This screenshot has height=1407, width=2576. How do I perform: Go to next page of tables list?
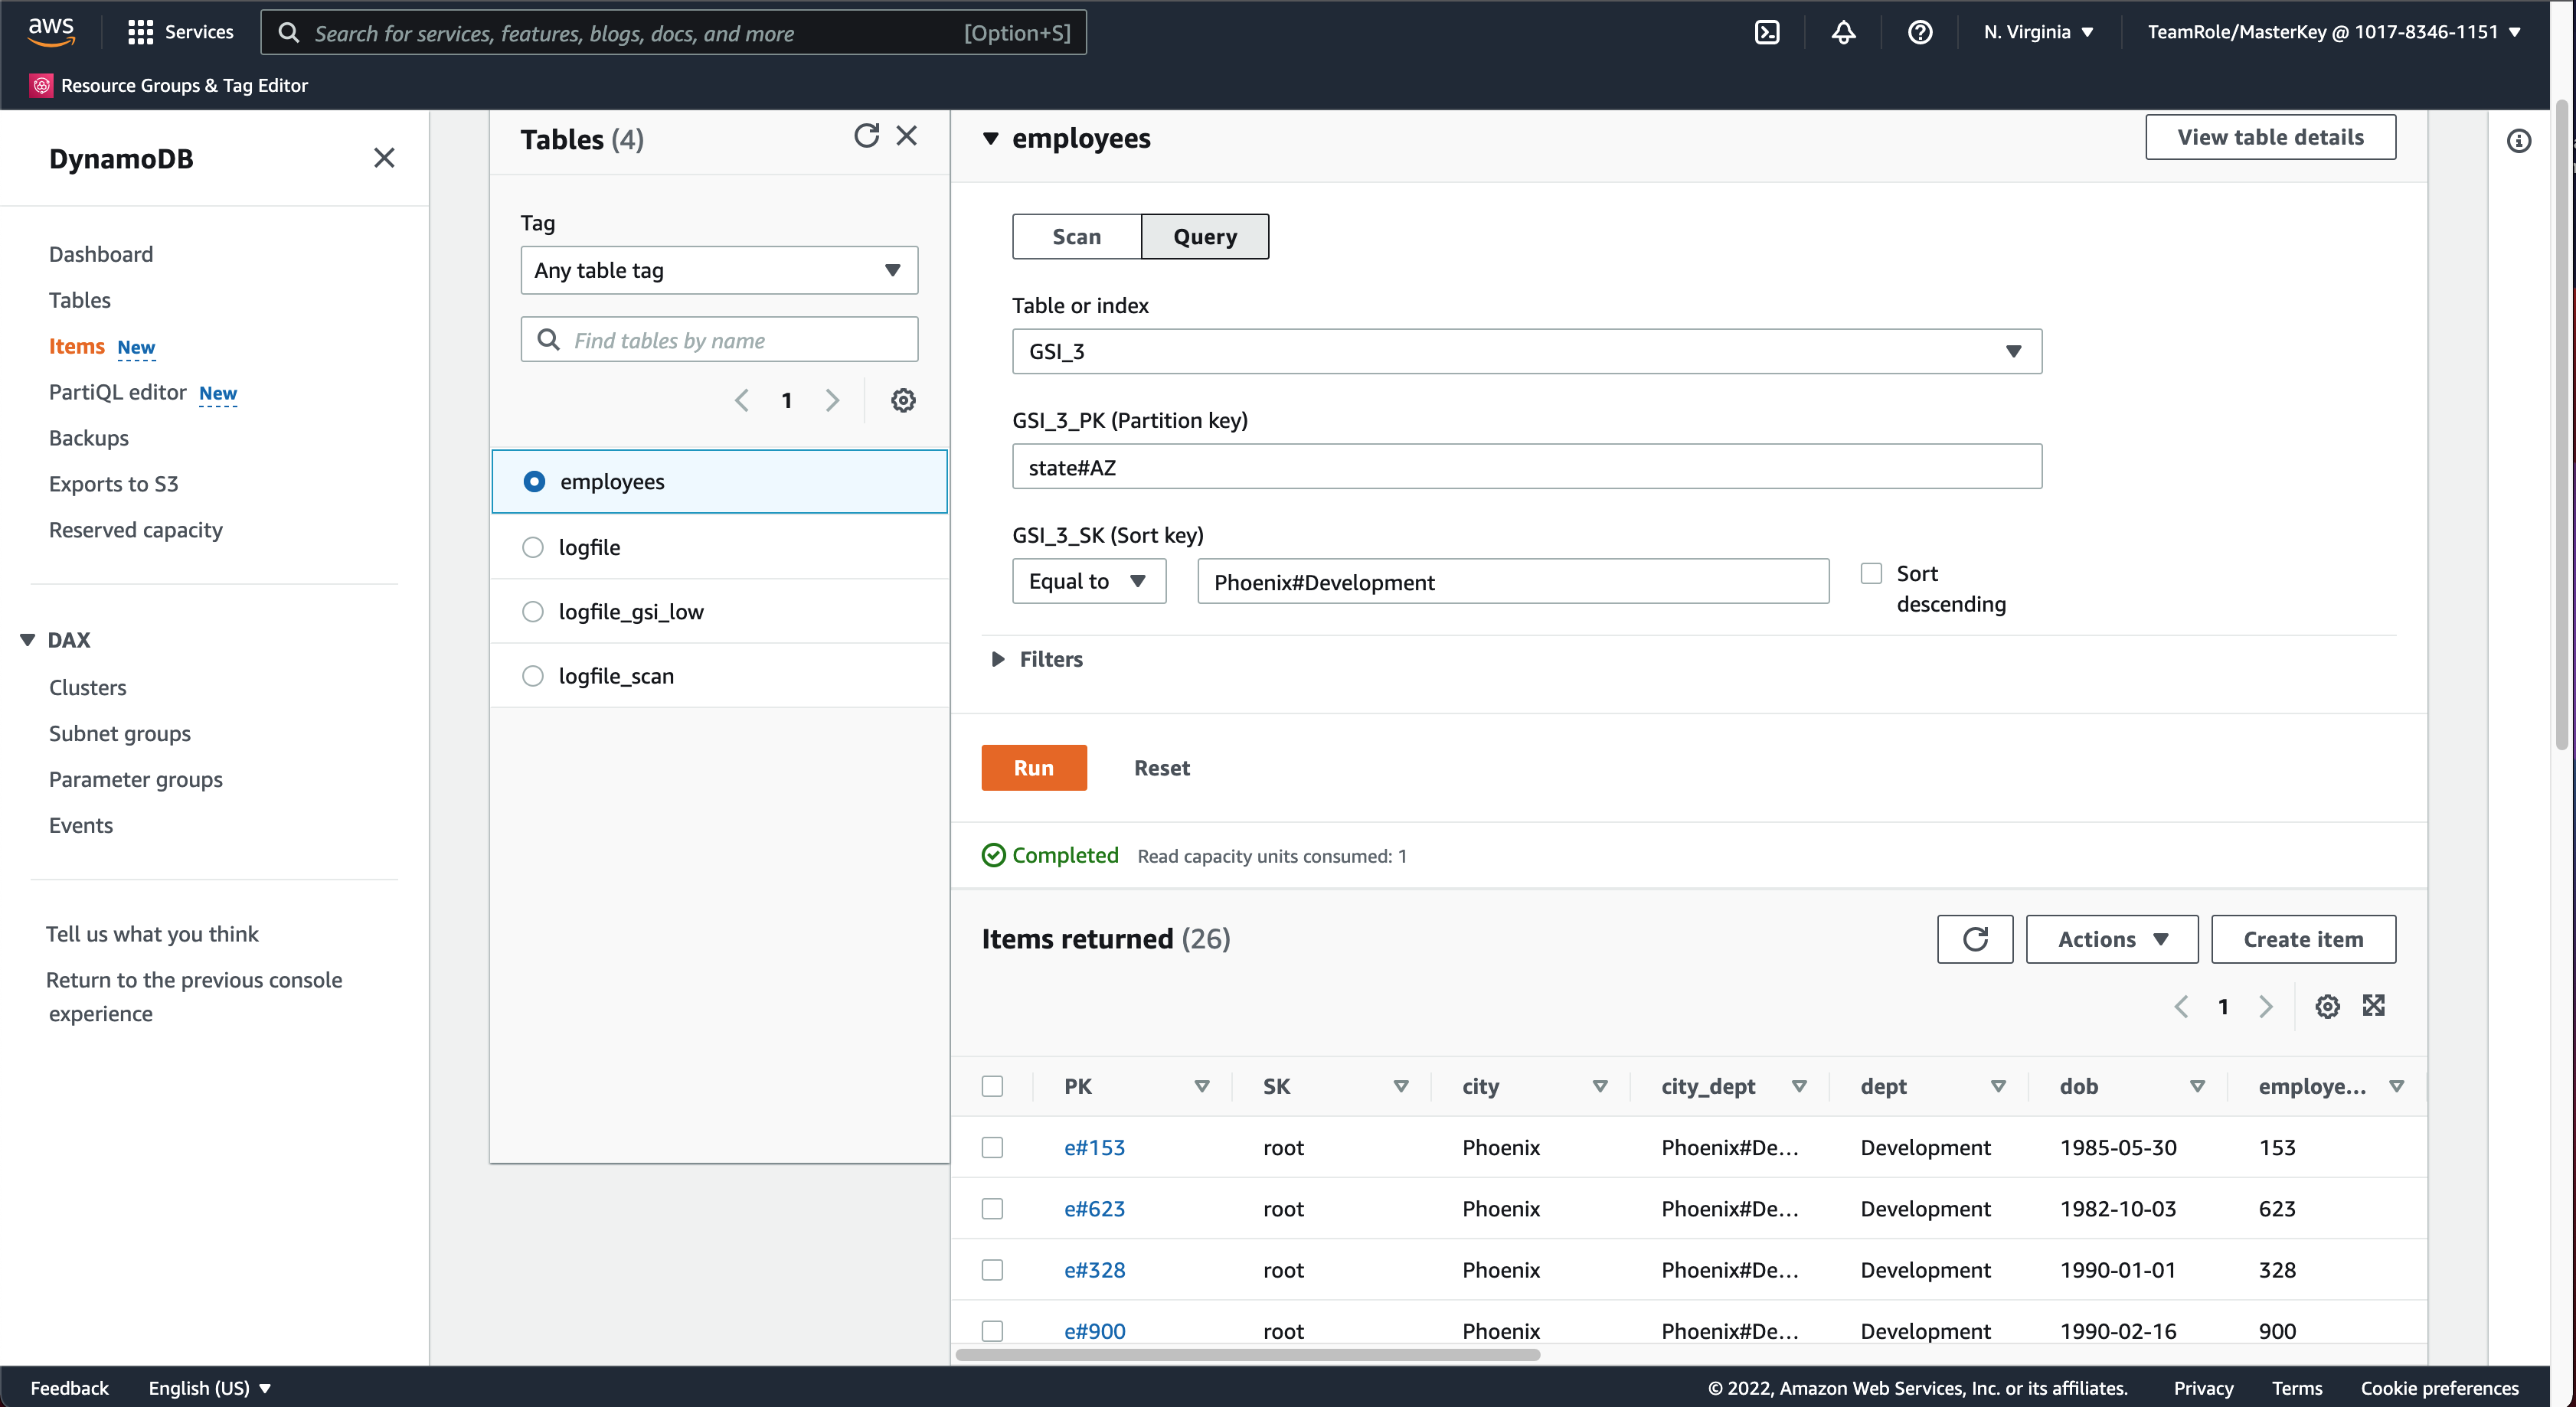tap(832, 400)
